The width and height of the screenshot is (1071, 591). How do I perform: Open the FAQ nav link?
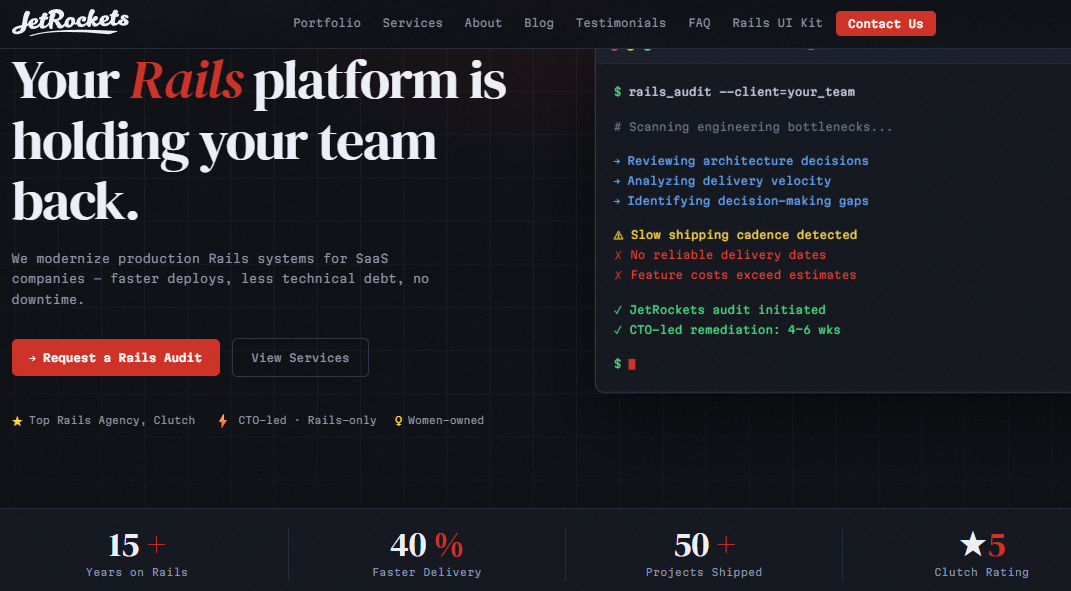(699, 23)
